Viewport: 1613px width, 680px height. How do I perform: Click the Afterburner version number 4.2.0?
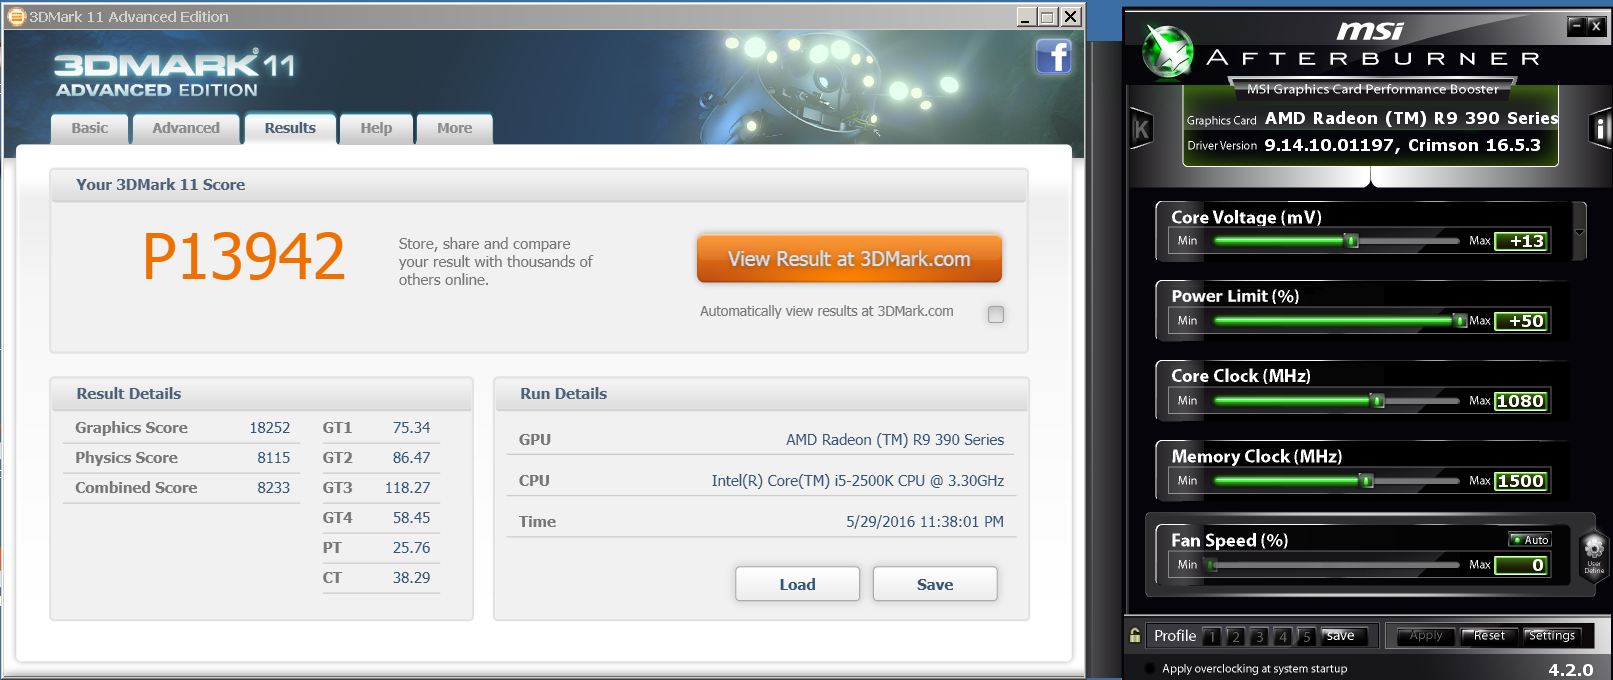tap(1570, 670)
